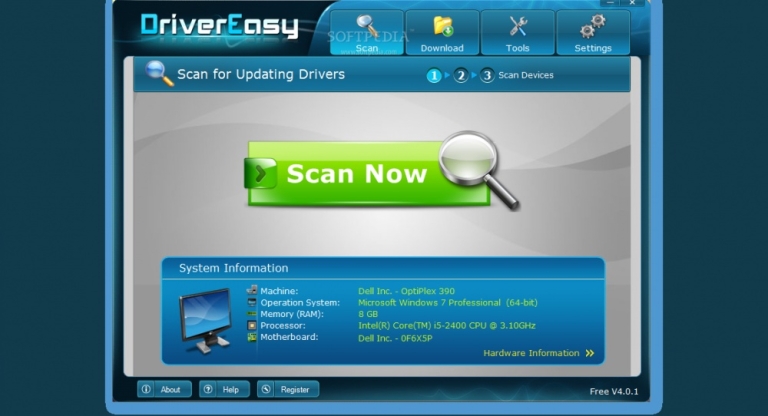Click 'Dell Inc. - OptiPlex 390' text
This screenshot has height=416, width=768.
pos(407,291)
